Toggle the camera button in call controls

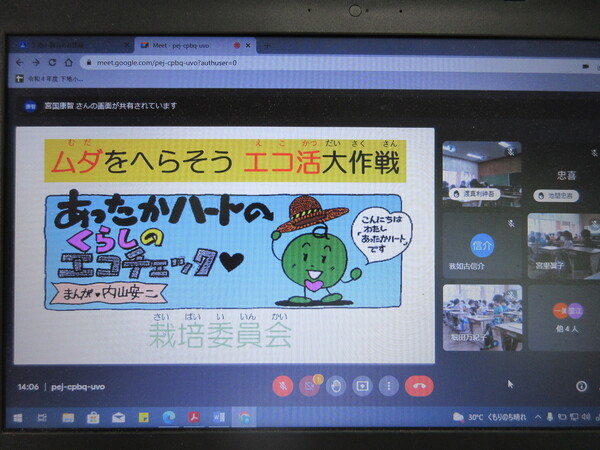pos(310,385)
